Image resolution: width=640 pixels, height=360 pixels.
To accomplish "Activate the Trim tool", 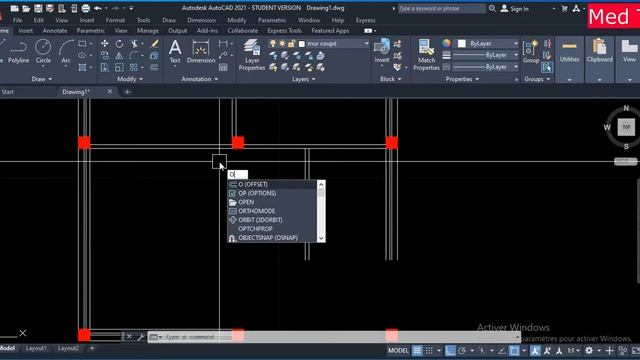I will (134, 44).
